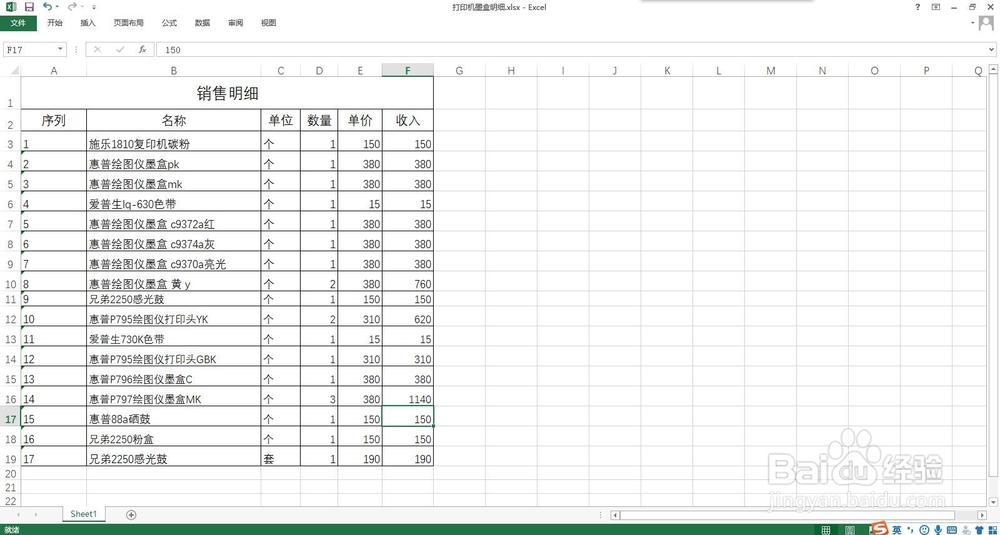Select column B header

[x=173, y=71]
